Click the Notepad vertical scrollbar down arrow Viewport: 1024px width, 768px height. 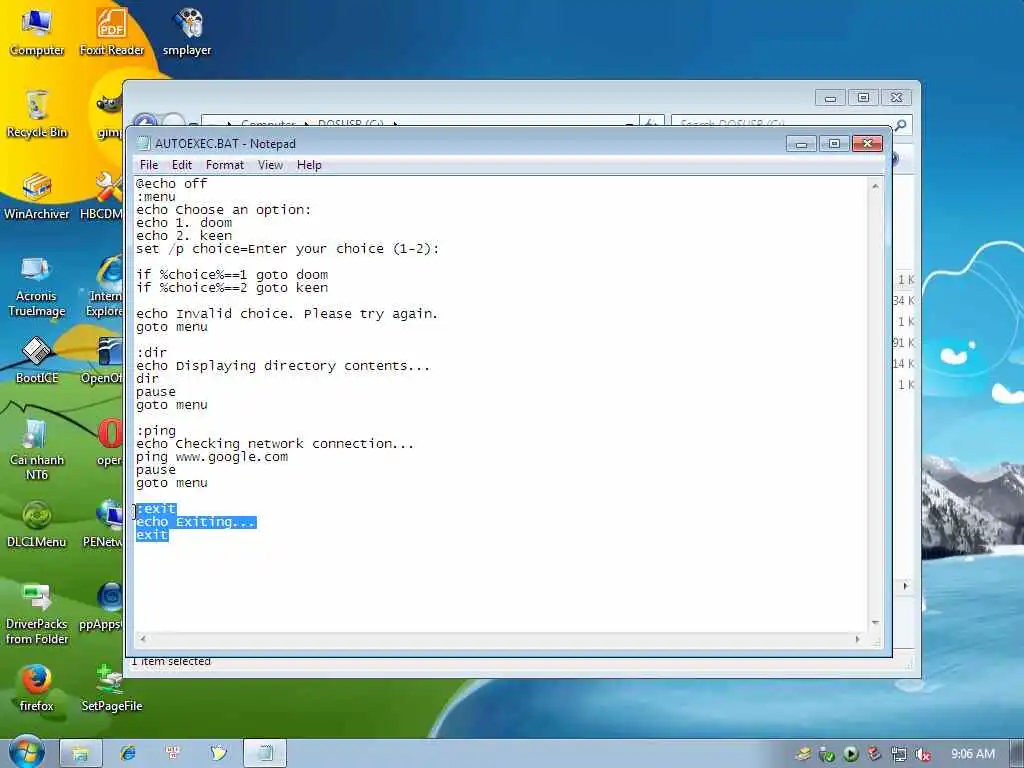875,623
